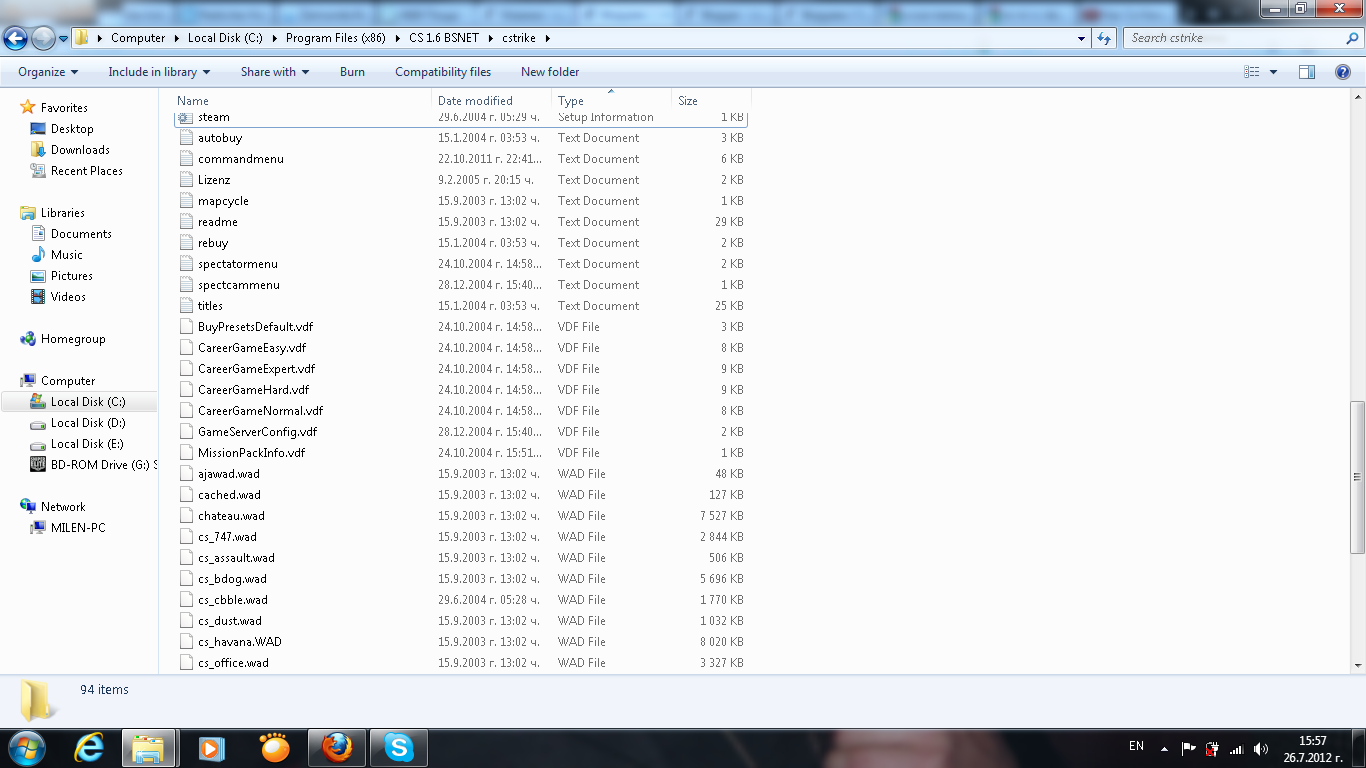
Task: Create a New folder
Action: (550, 72)
